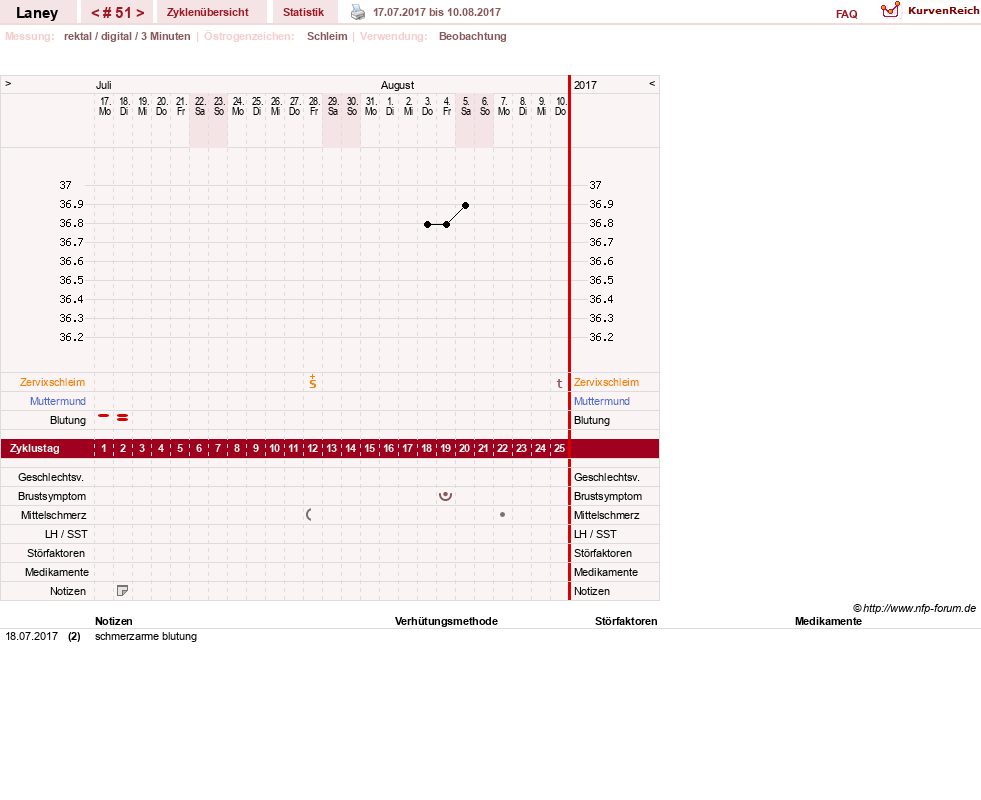Click the Brustsymptom symbol on cycle day 19
The width and height of the screenshot is (981, 800).
click(x=445, y=495)
